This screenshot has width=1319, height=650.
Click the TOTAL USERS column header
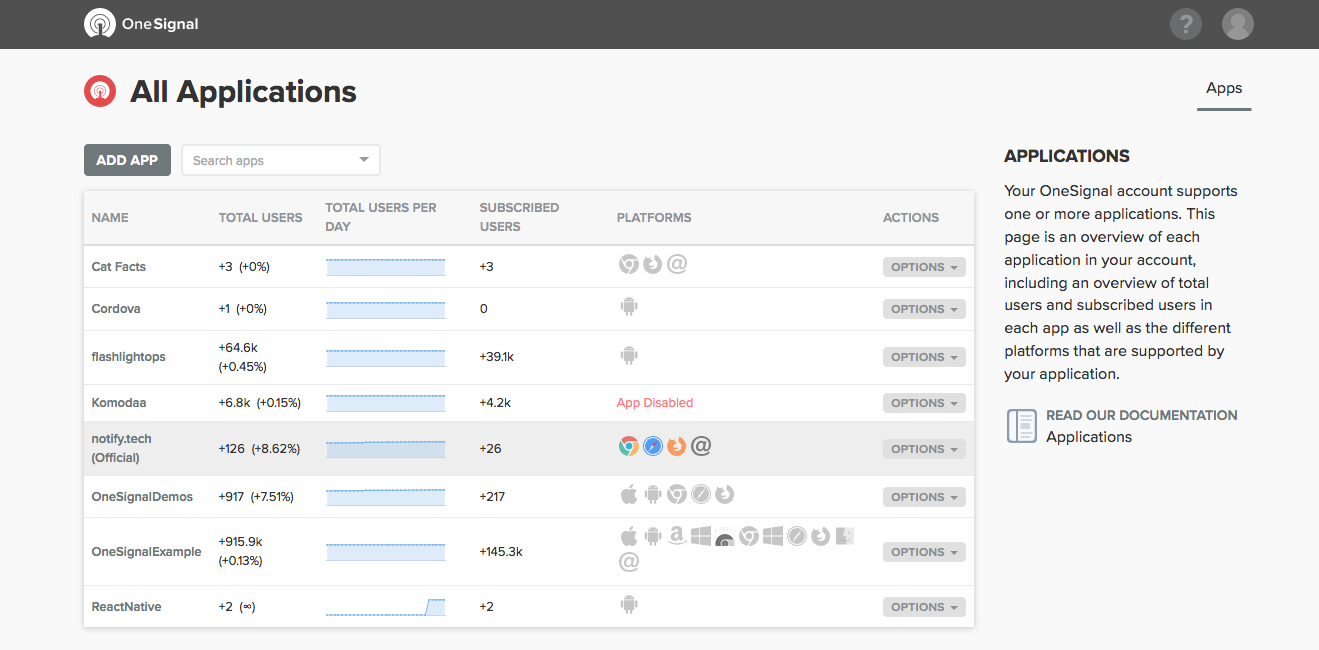coord(260,217)
